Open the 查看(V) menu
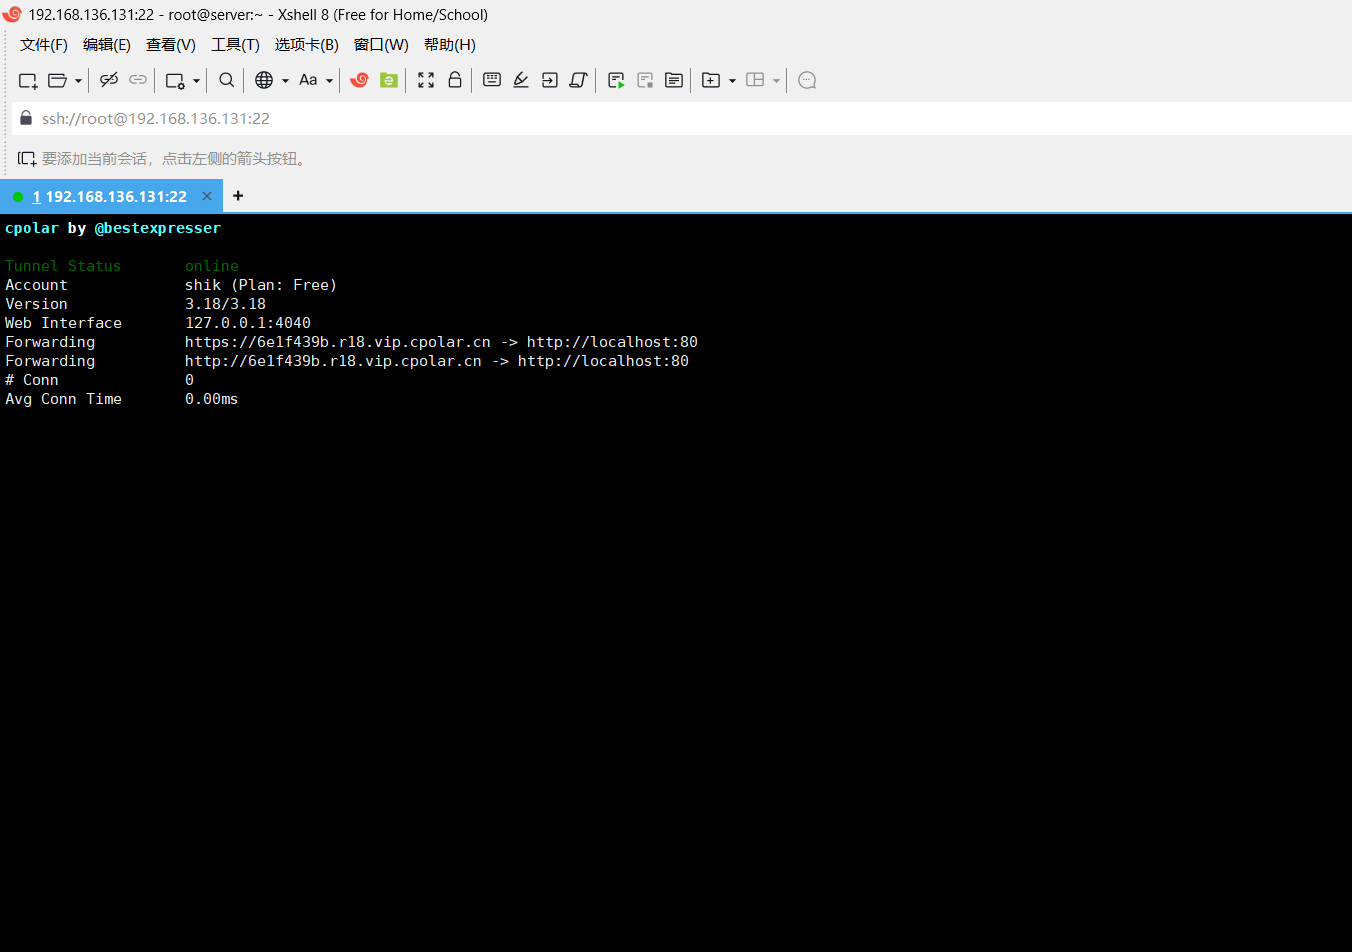Screen dimensions: 1352x952 [171, 45]
